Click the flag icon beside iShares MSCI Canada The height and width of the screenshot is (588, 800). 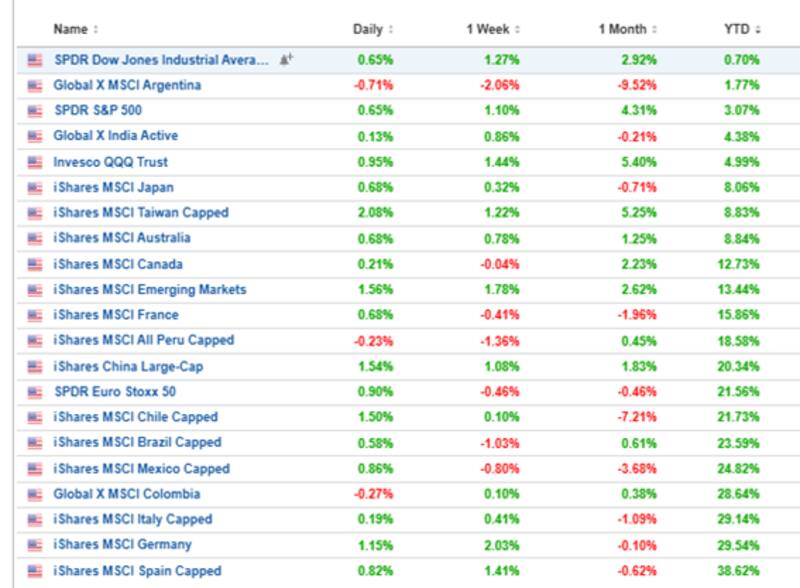pyautogui.click(x=35, y=265)
